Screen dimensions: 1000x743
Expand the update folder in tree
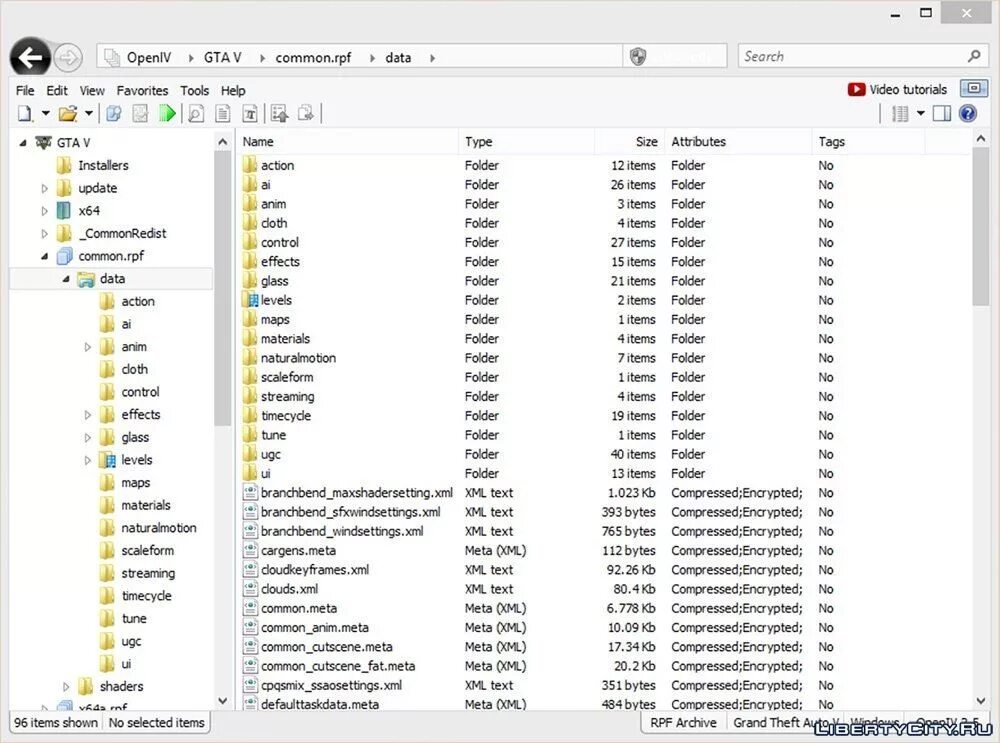[x=44, y=188]
